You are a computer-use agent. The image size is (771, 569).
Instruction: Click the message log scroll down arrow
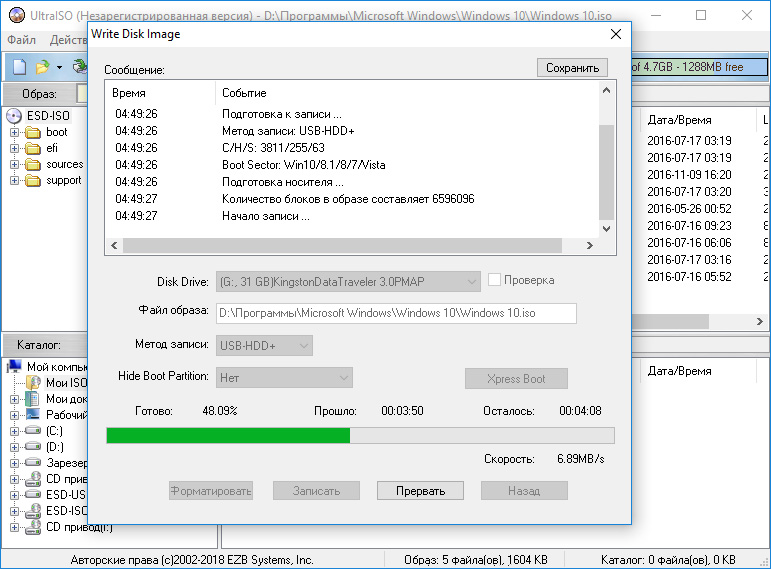pos(606,229)
